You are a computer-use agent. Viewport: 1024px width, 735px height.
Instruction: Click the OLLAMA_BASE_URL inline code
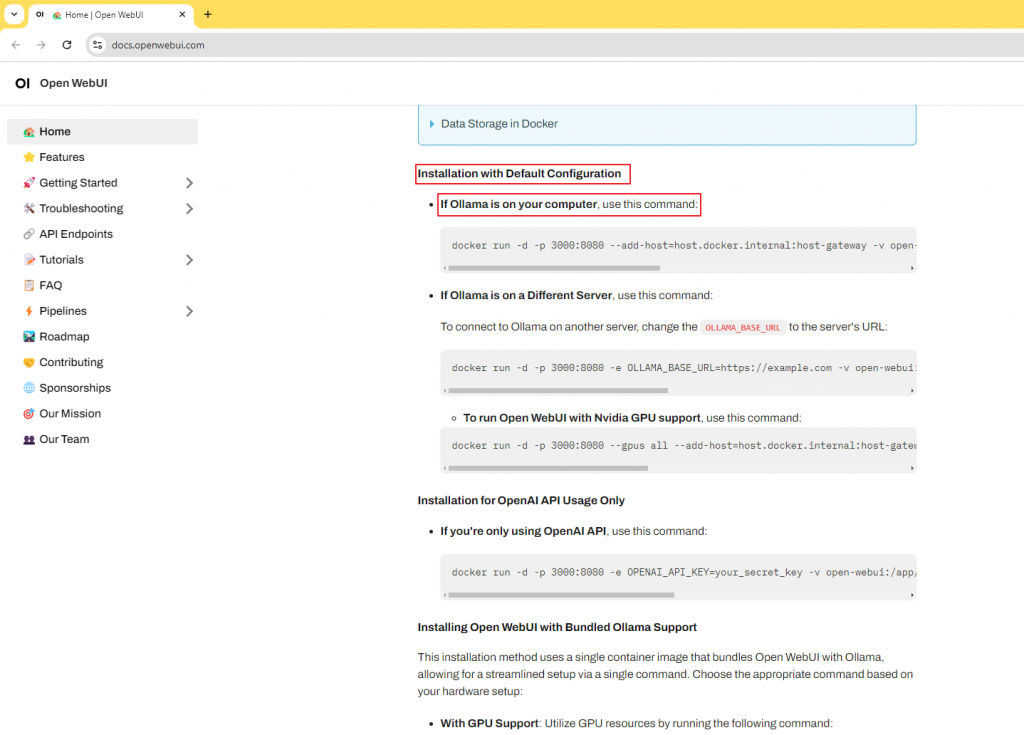743,327
